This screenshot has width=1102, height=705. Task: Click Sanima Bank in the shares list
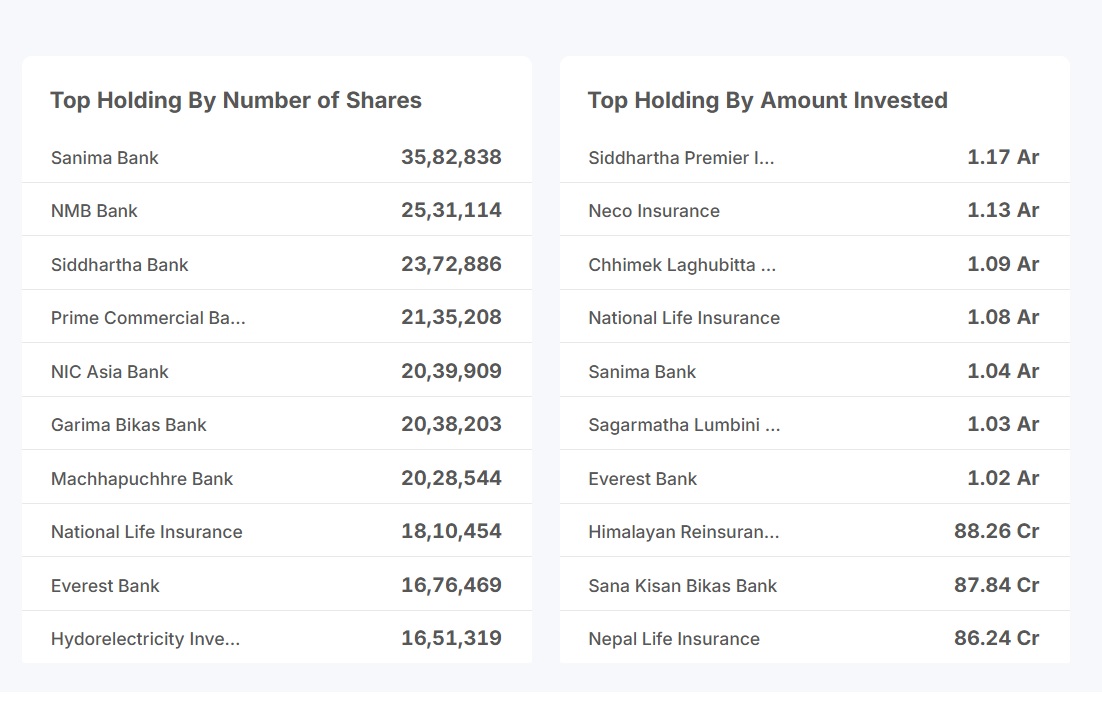[105, 158]
